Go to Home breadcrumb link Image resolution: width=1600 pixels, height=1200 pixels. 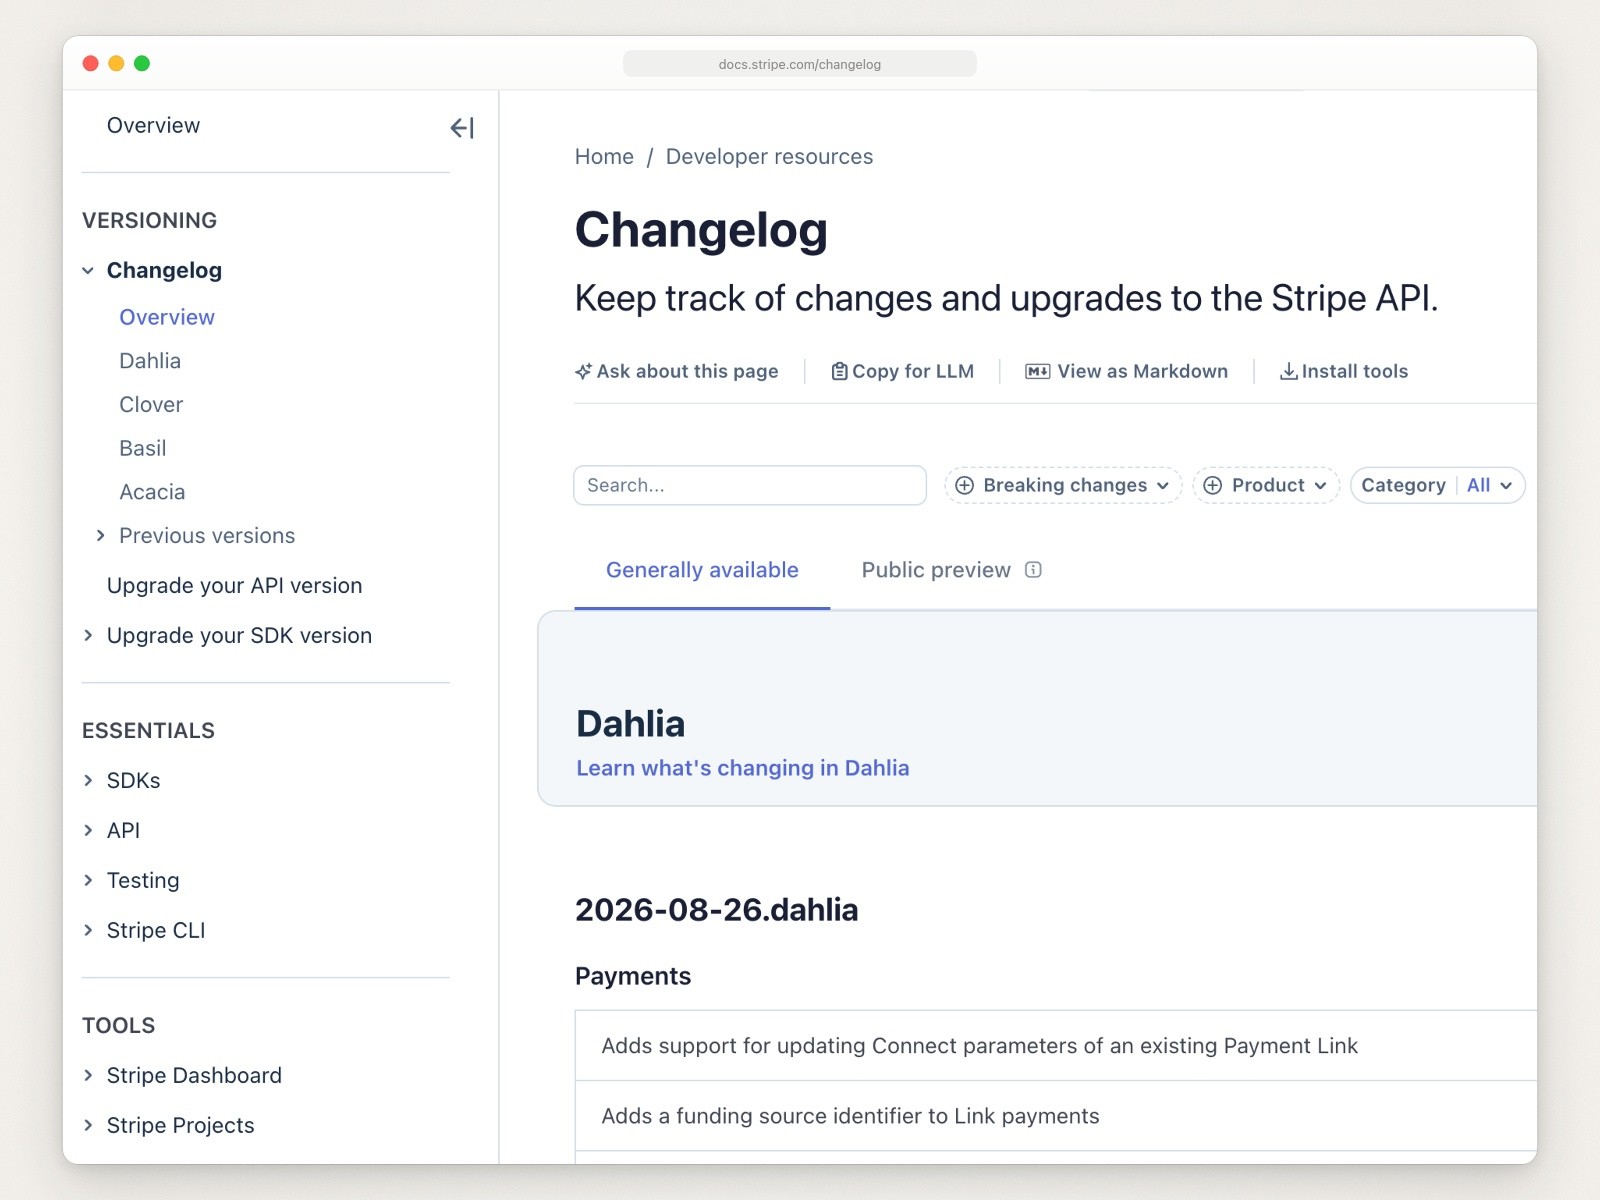tap(604, 157)
